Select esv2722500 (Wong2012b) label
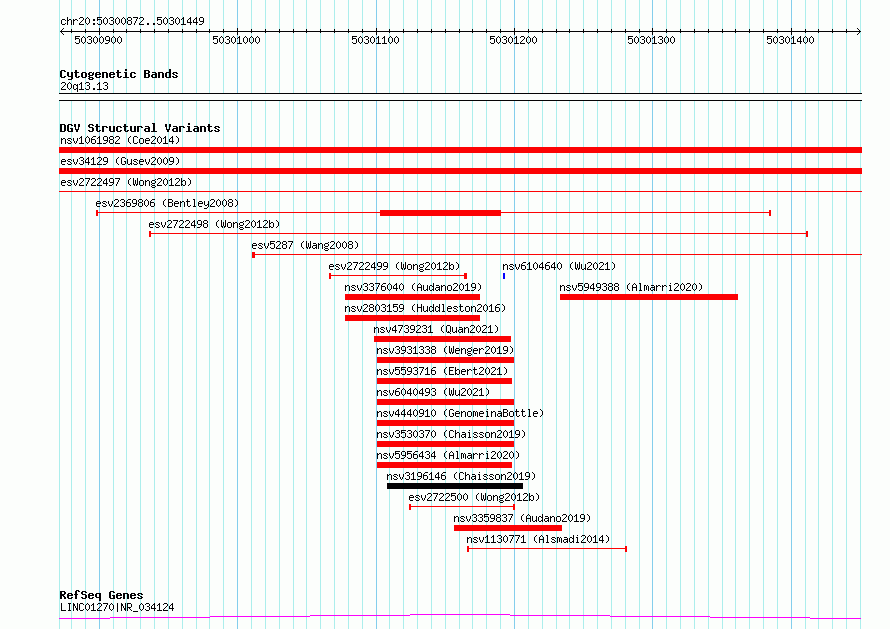 coord(474,497)
